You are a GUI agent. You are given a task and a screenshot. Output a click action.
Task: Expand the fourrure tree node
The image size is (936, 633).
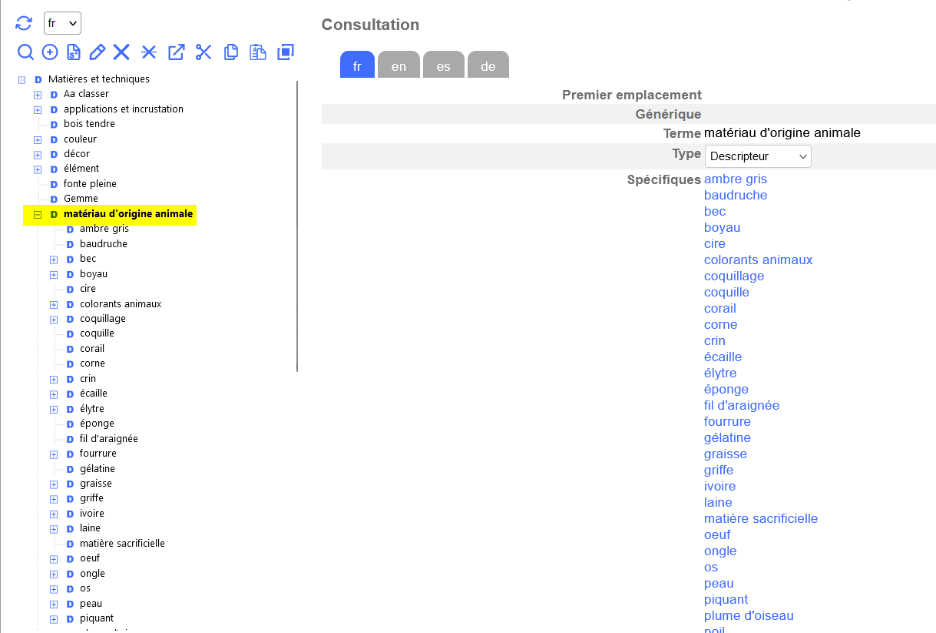point(54,454)
